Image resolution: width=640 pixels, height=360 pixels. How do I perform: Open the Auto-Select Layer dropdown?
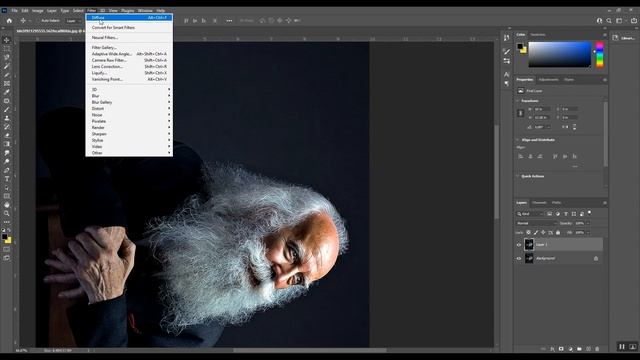point(72,20)
